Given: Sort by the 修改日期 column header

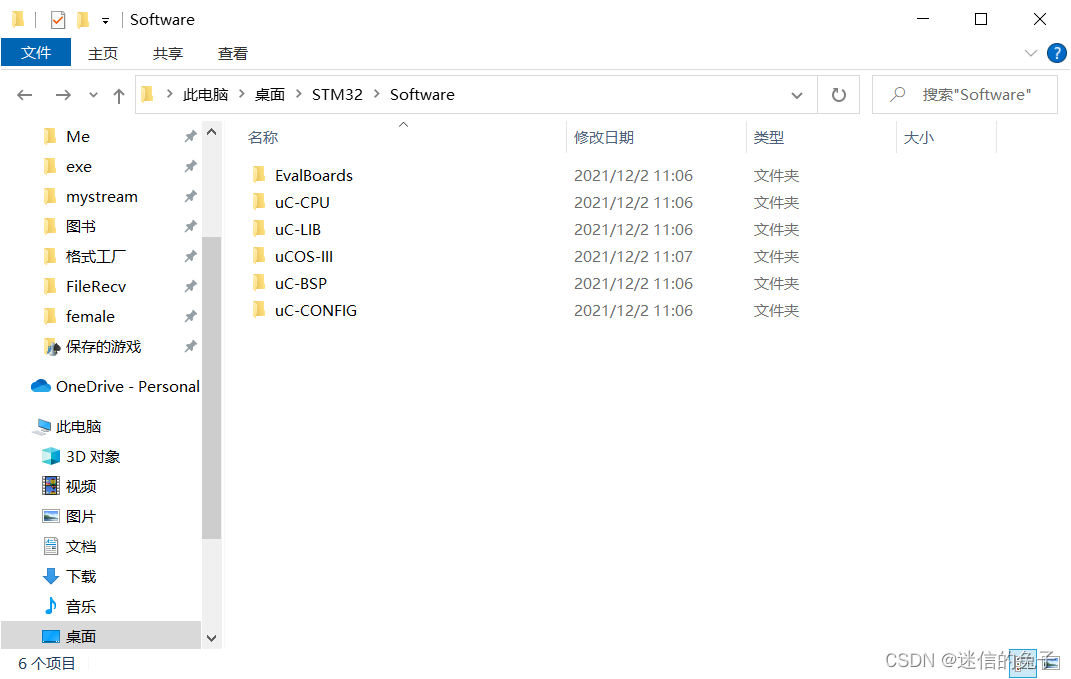Looking at the screenshot, I should pyautogui.click(x=604, y=137).
